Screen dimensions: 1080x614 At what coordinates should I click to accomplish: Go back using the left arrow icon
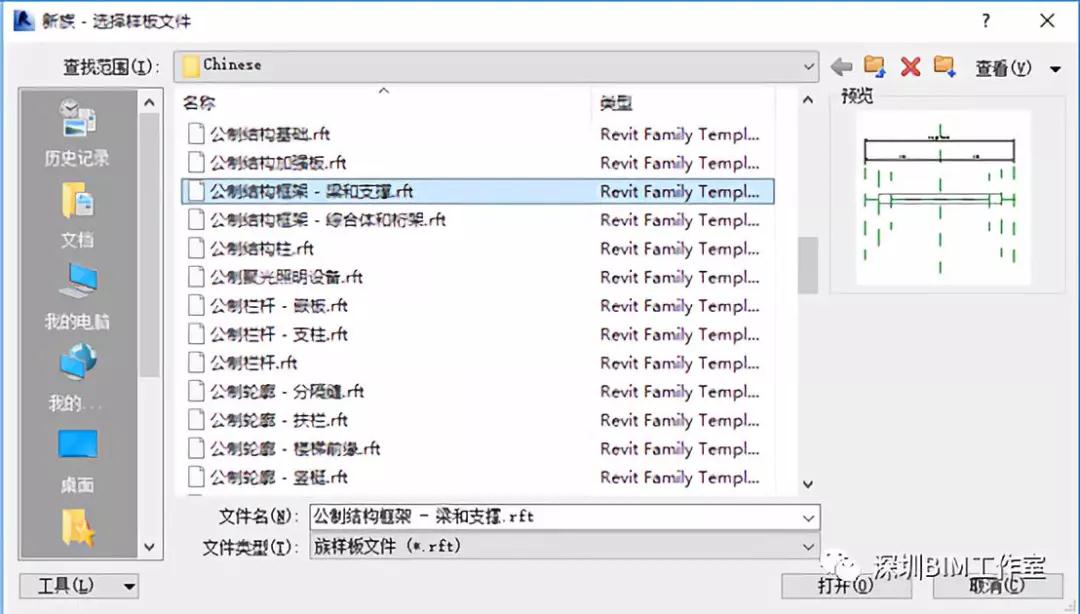(x=842, y=67)
